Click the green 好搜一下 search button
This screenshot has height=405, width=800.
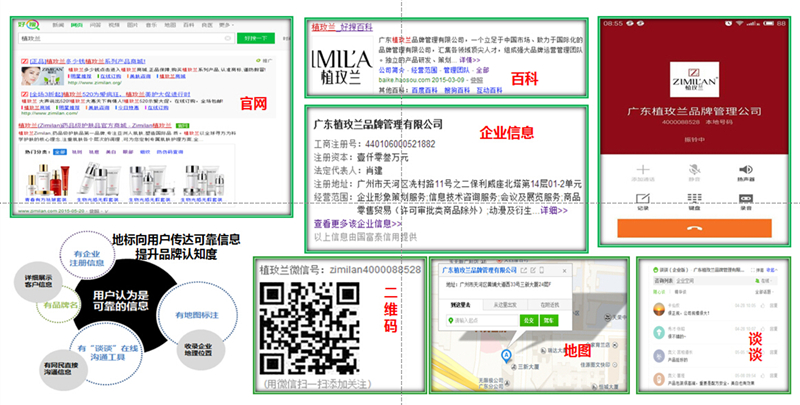(256, 38)
